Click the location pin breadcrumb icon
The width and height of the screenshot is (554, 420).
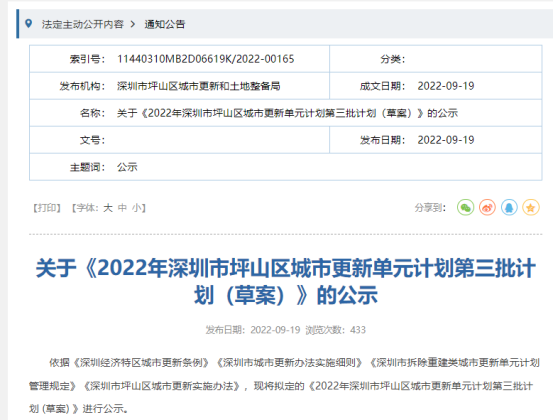click(x=29, y=24)
